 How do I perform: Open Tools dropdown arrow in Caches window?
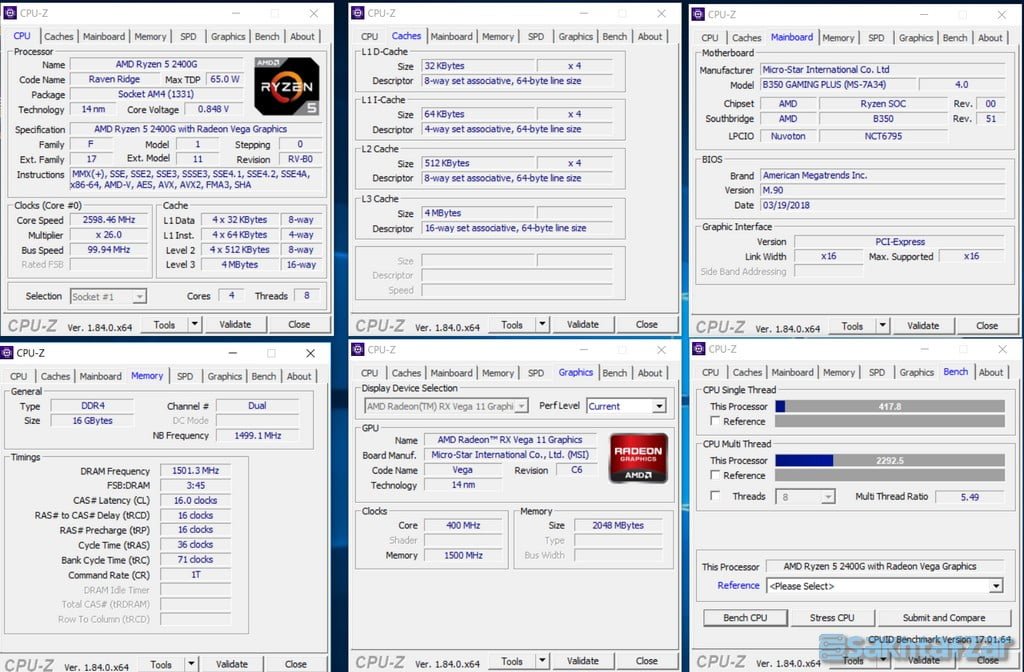tap(542, 325)
